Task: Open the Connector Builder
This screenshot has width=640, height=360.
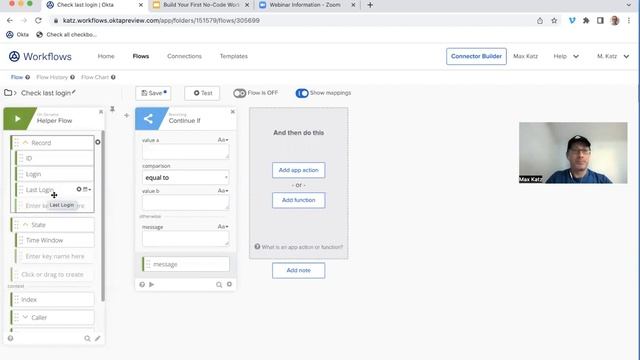Action: point(476,56)
